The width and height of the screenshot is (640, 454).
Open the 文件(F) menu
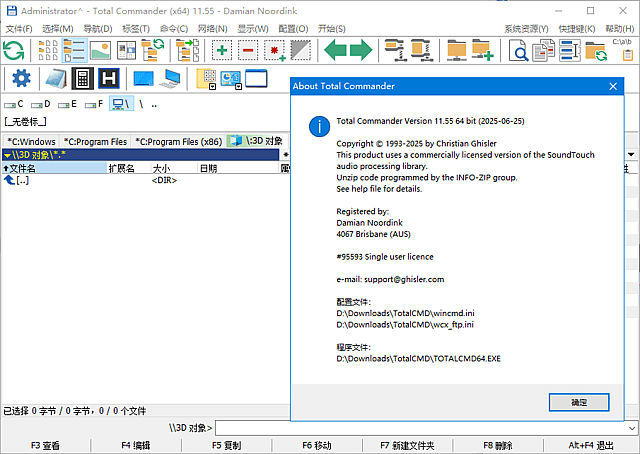19,29
